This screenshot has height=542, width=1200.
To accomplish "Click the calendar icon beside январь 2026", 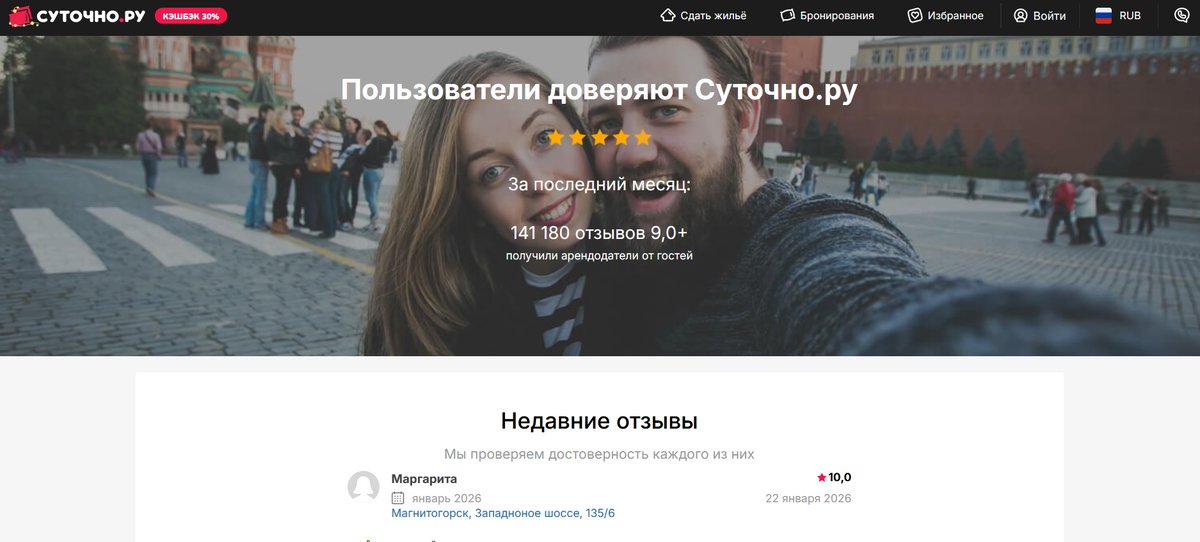I will (x=397, y=498).
